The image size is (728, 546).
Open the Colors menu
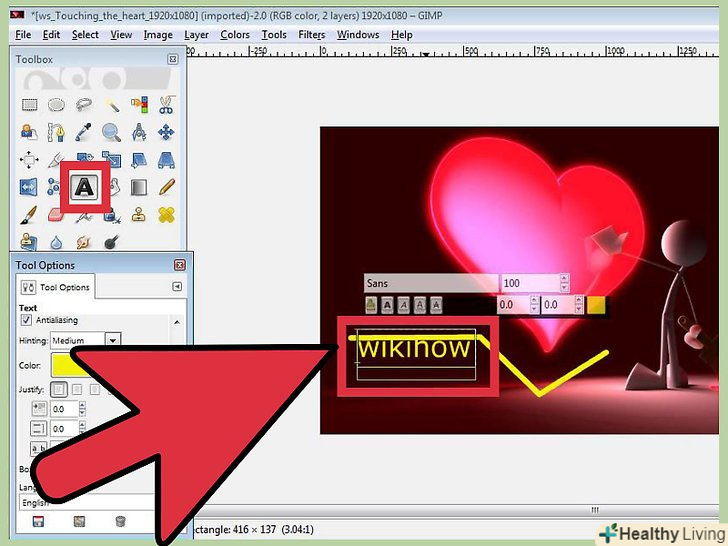tap(234, 35)
